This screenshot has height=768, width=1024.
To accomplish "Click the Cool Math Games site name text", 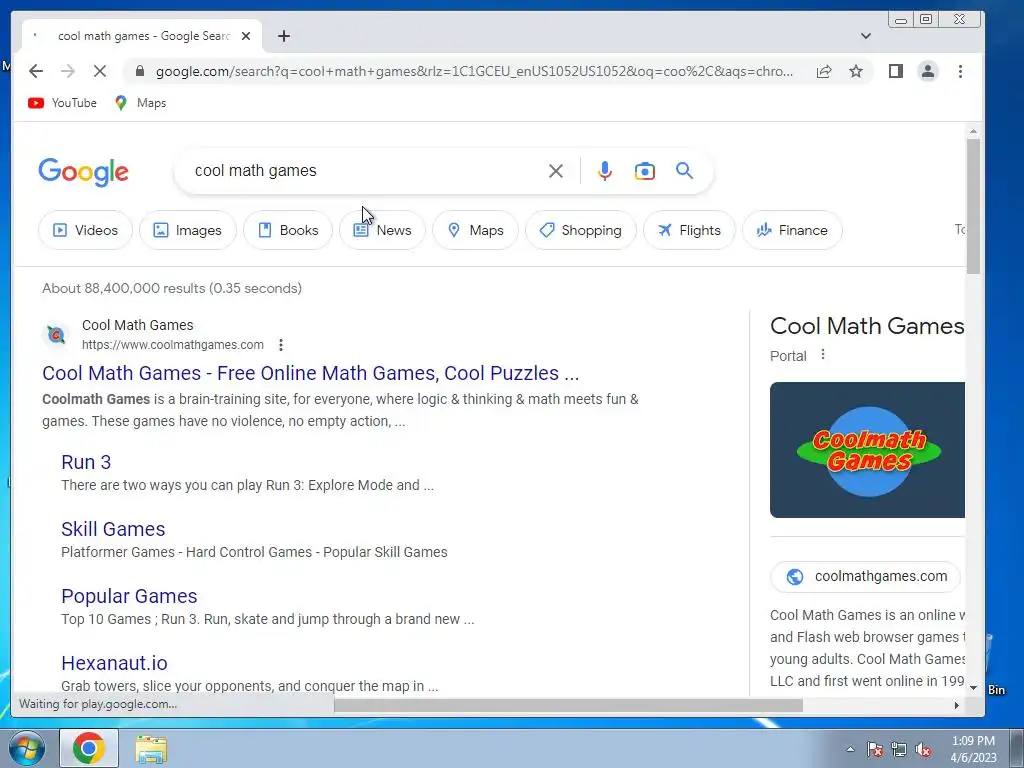I will coord(138,325).
